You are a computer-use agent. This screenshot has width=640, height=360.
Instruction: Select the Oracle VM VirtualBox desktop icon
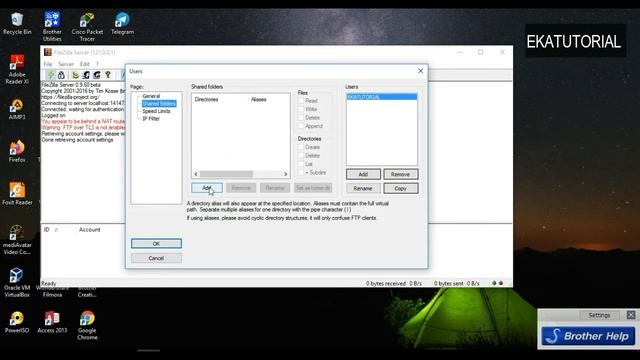point(17,282)
